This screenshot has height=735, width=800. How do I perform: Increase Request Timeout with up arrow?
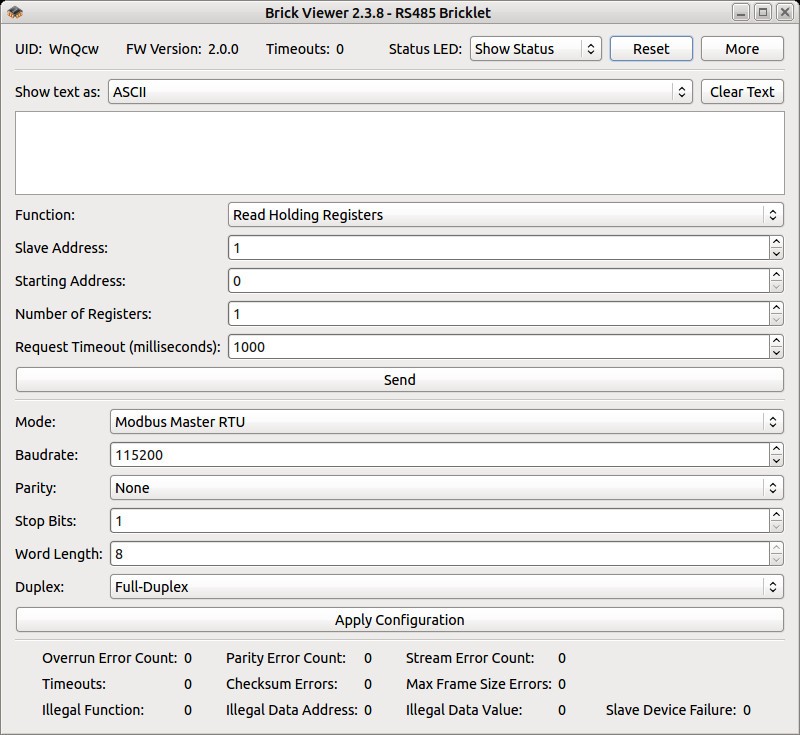click(776, 341)
